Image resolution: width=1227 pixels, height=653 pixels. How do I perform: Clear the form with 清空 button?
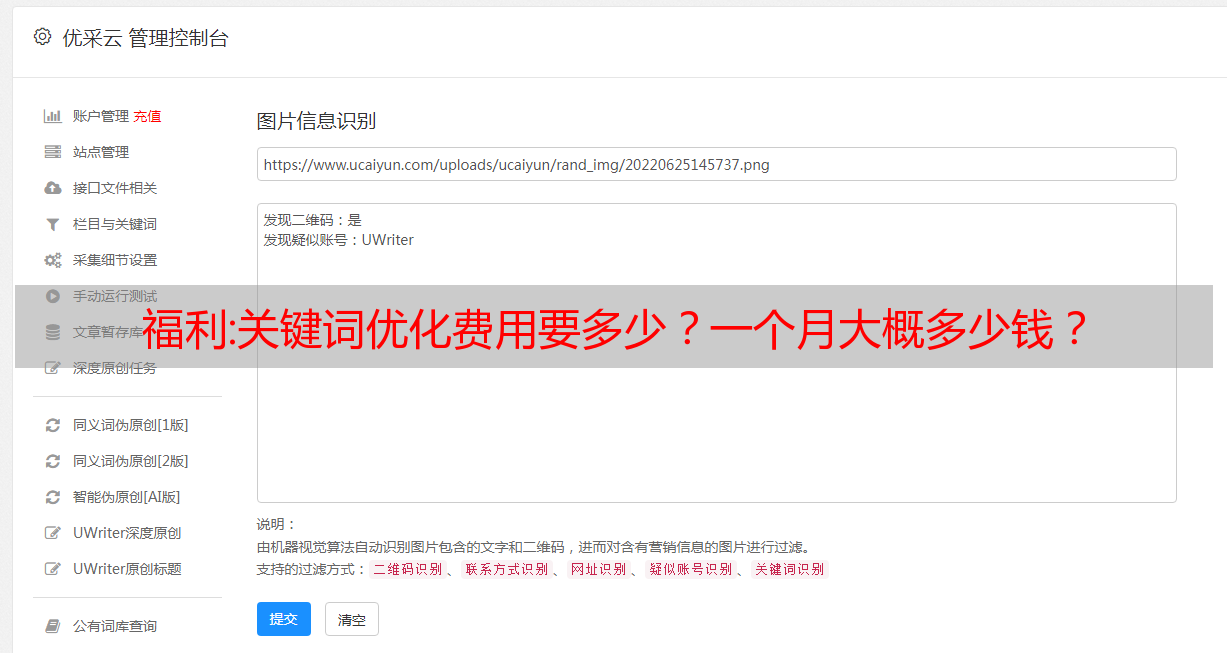coord(352,619)
